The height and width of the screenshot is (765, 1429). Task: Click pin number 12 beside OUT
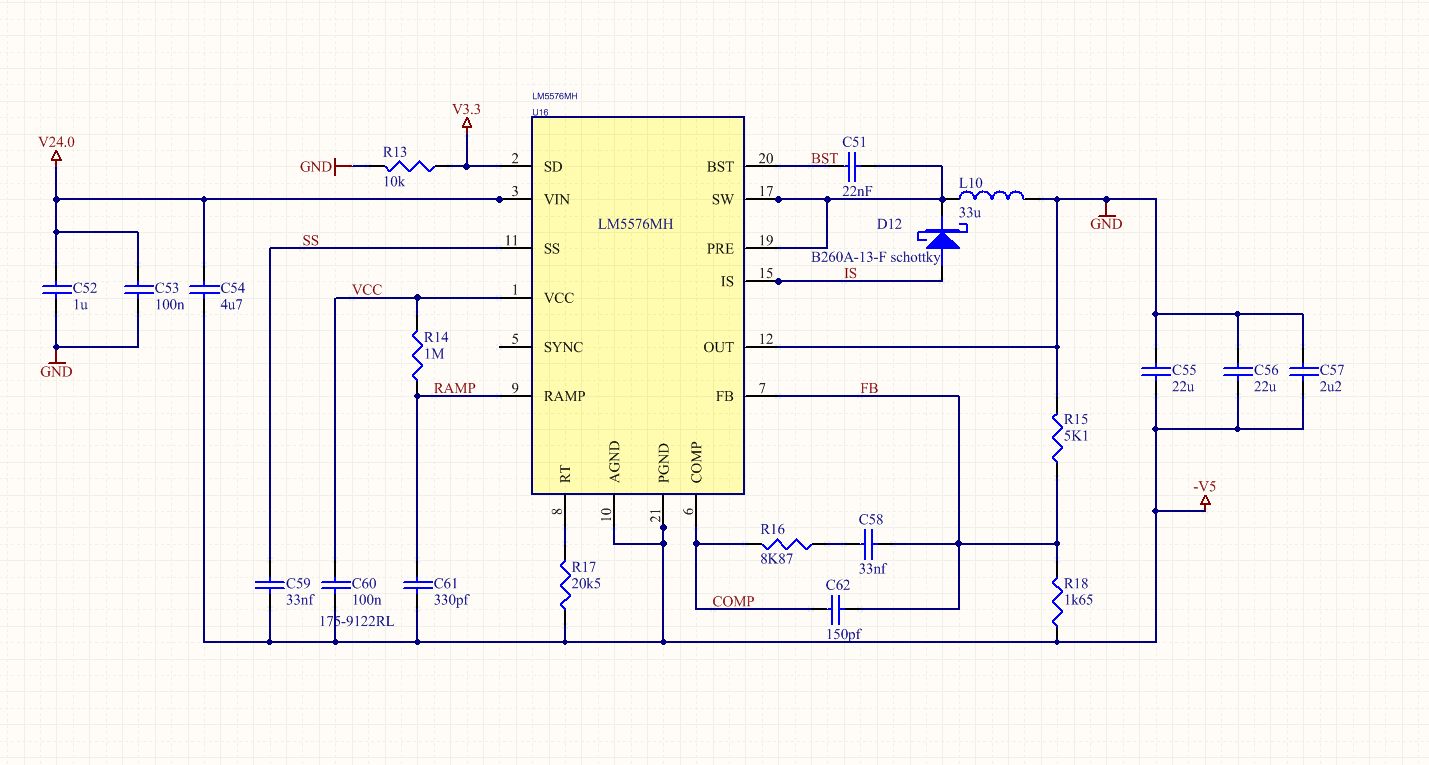(x=766, y=339)
